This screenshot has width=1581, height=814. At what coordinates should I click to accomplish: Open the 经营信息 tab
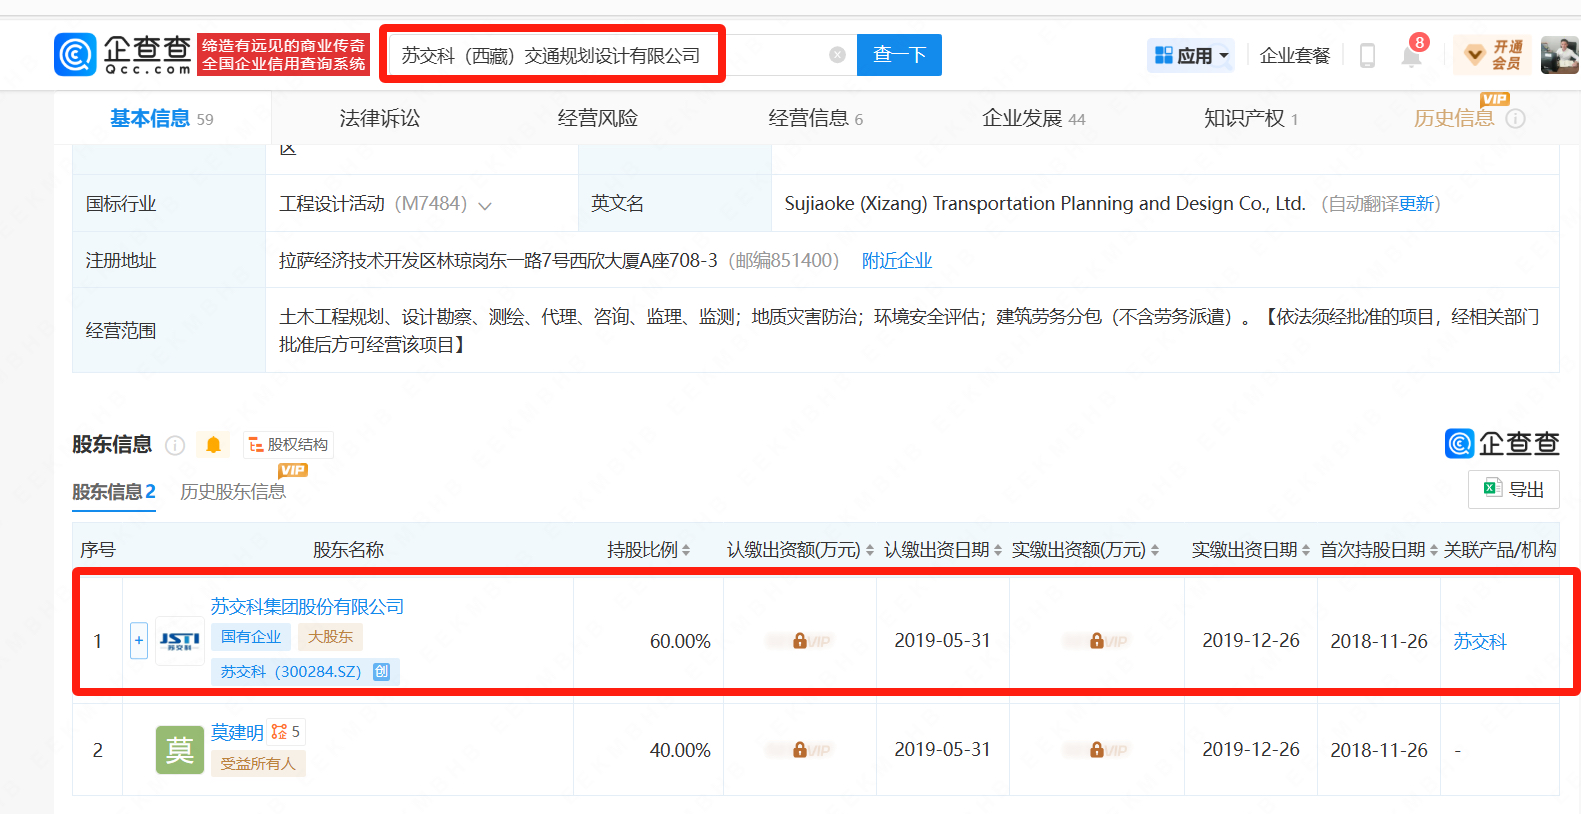tap(815, 119)
